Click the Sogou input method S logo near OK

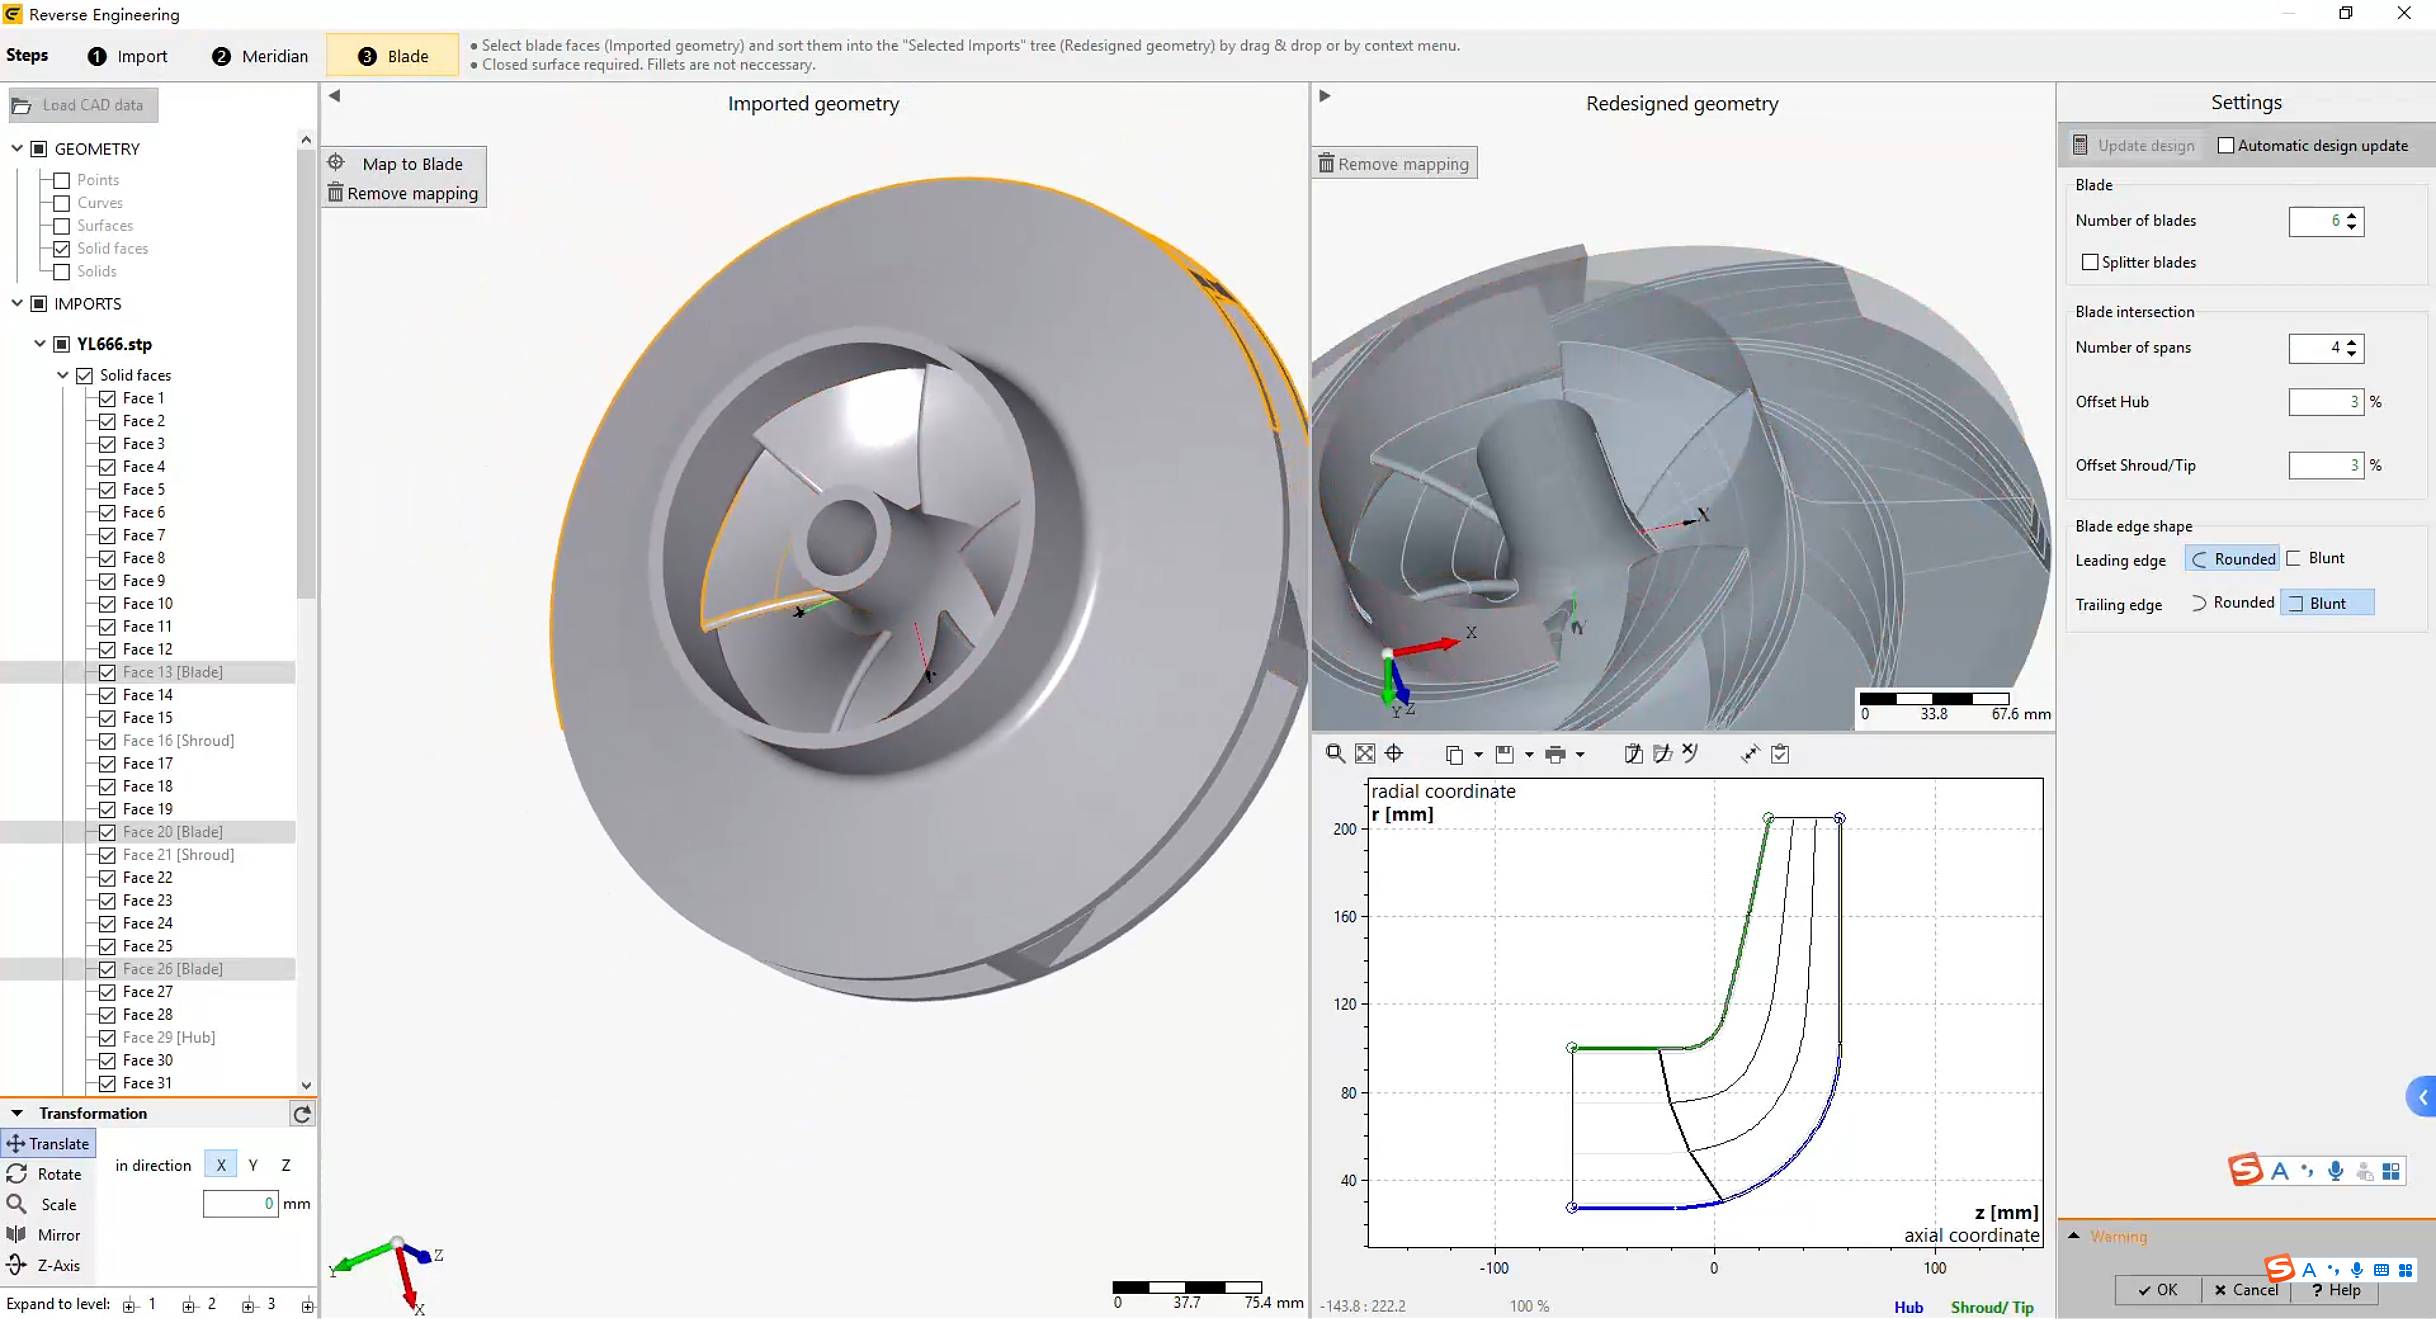[x=2280, y=1269]
